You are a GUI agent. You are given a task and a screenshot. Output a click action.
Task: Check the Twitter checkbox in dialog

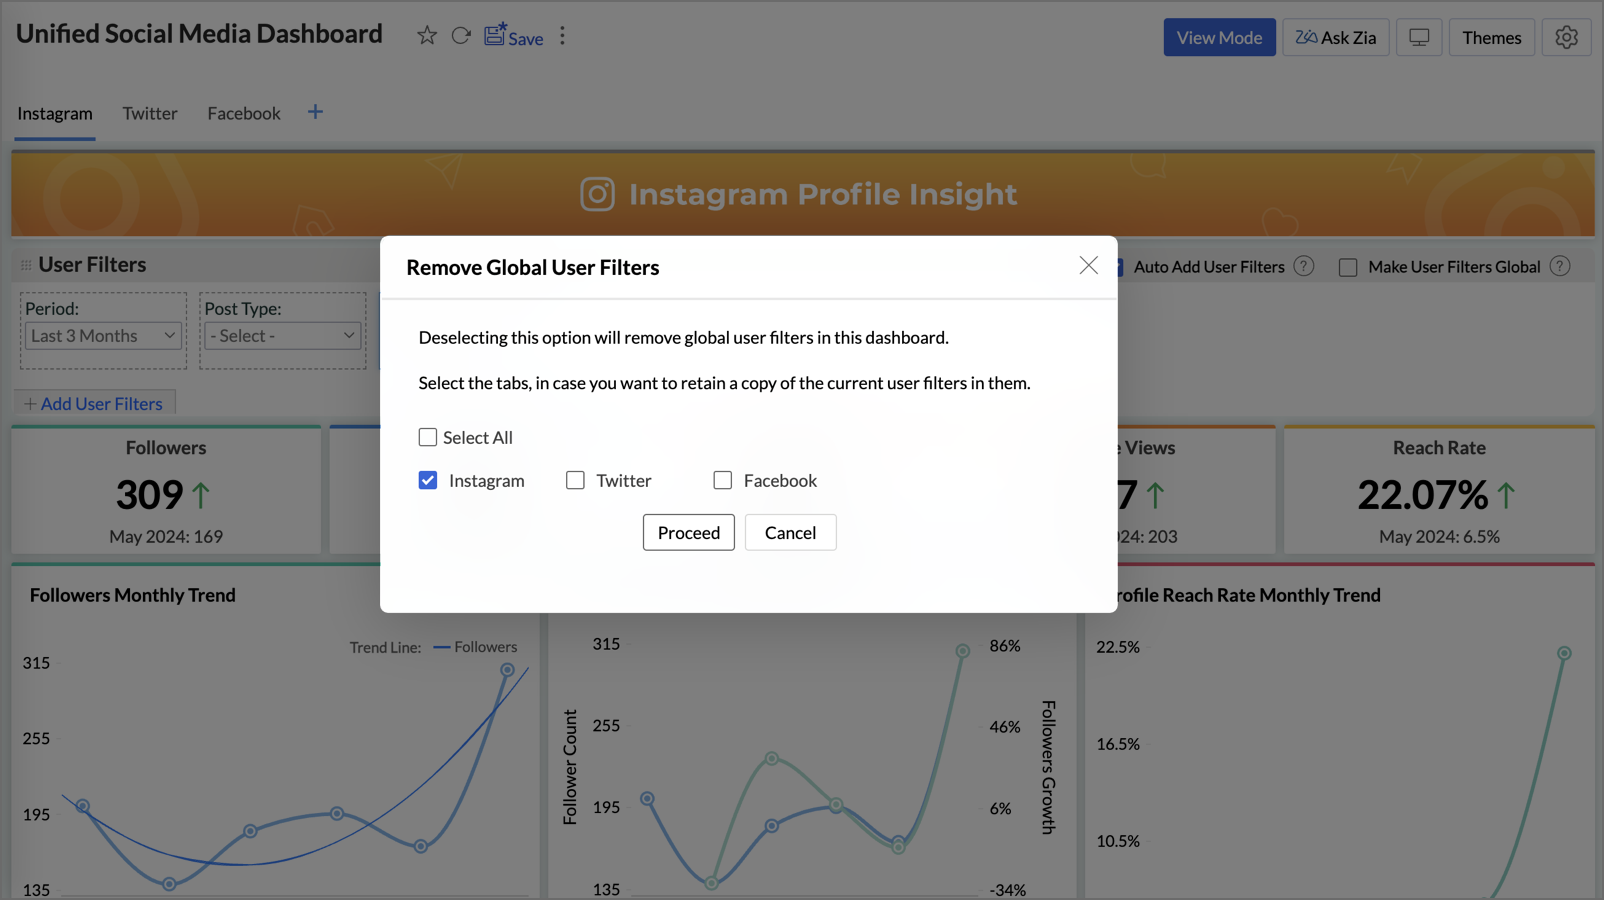point(575,480)
